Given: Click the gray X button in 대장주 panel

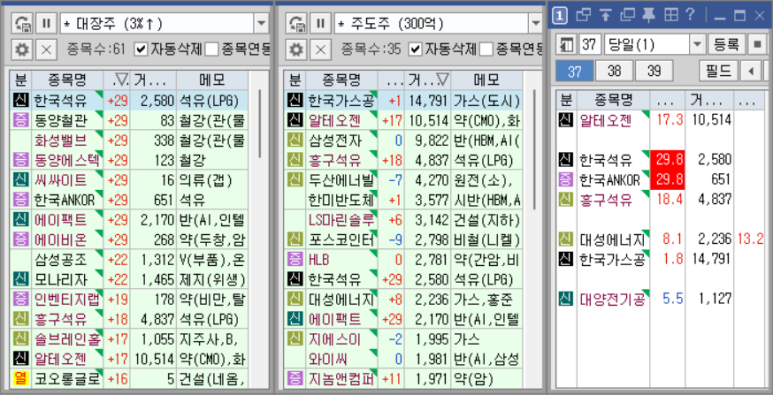Looking at the screenshot, I should 46,49.
